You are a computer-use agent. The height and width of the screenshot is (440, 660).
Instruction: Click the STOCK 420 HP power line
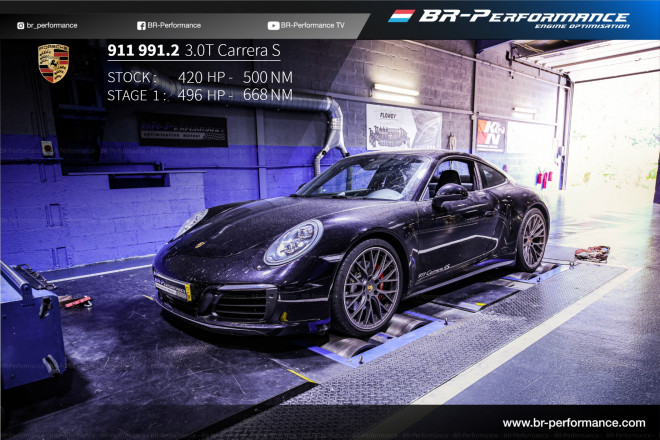[x=199, y=77]
